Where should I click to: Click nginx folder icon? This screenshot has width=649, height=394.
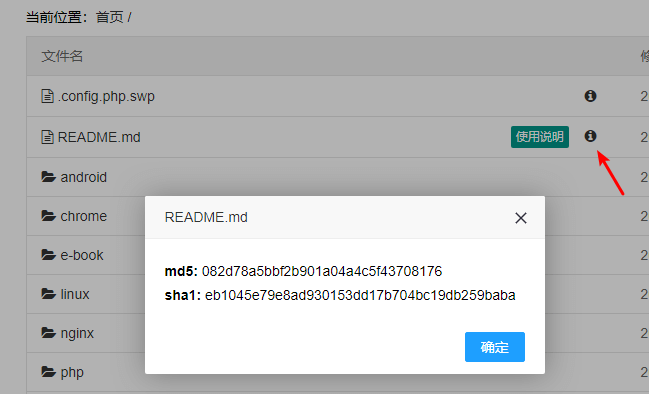point(48,332)
